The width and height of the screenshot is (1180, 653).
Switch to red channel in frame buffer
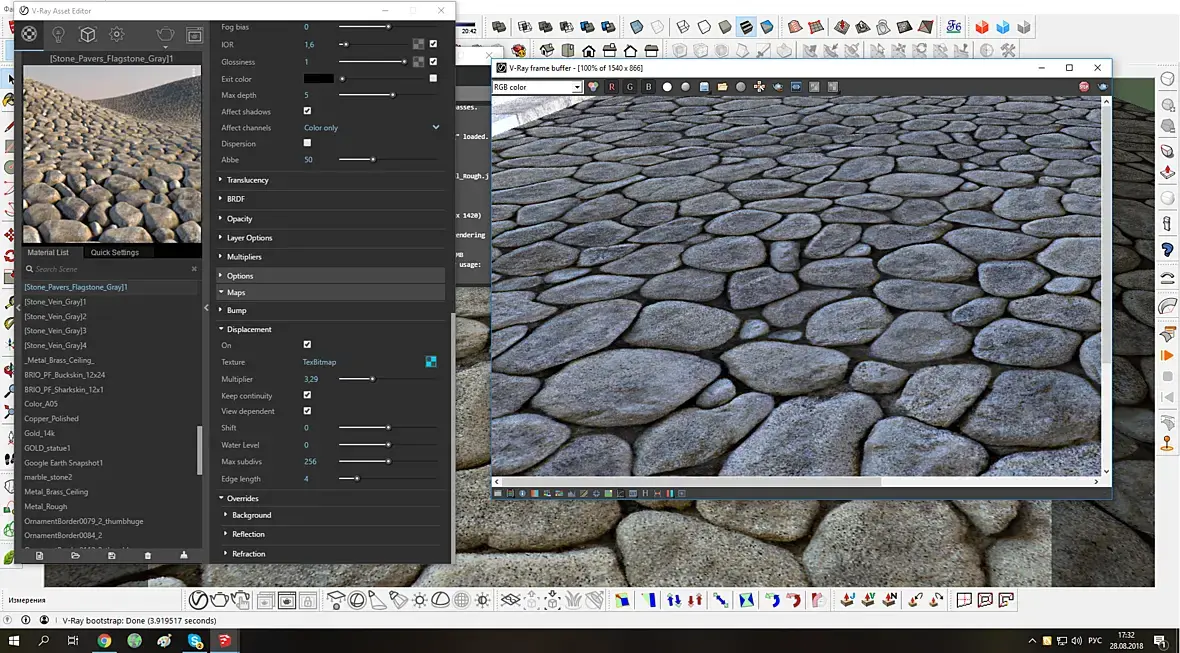tap(612, 87)
